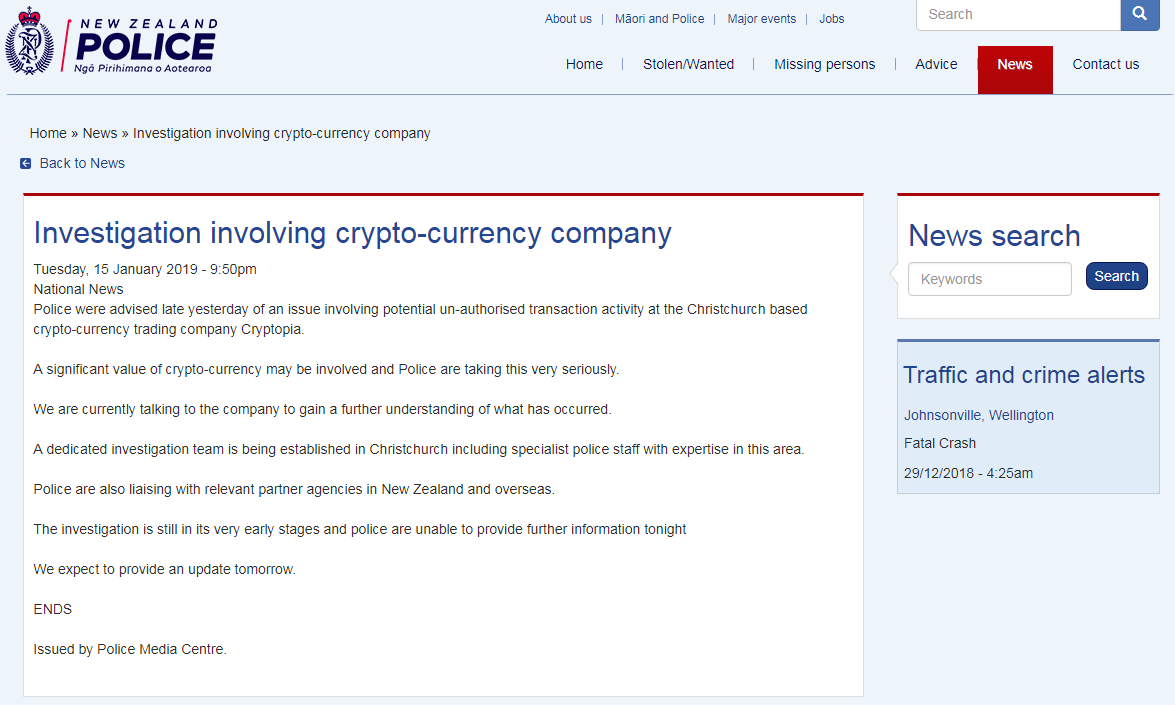Open the Stolen/Wanted menu item

688,64
